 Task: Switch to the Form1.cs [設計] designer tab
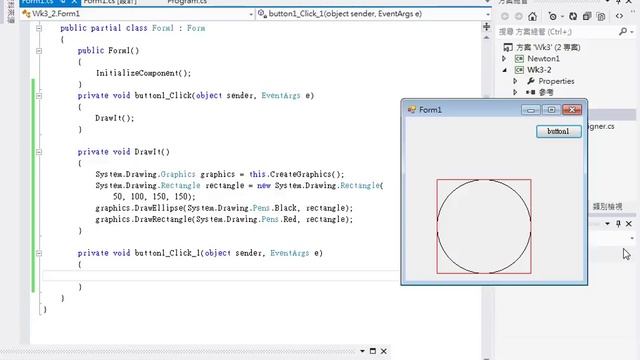pyautogui.click(x=110, y=2)
